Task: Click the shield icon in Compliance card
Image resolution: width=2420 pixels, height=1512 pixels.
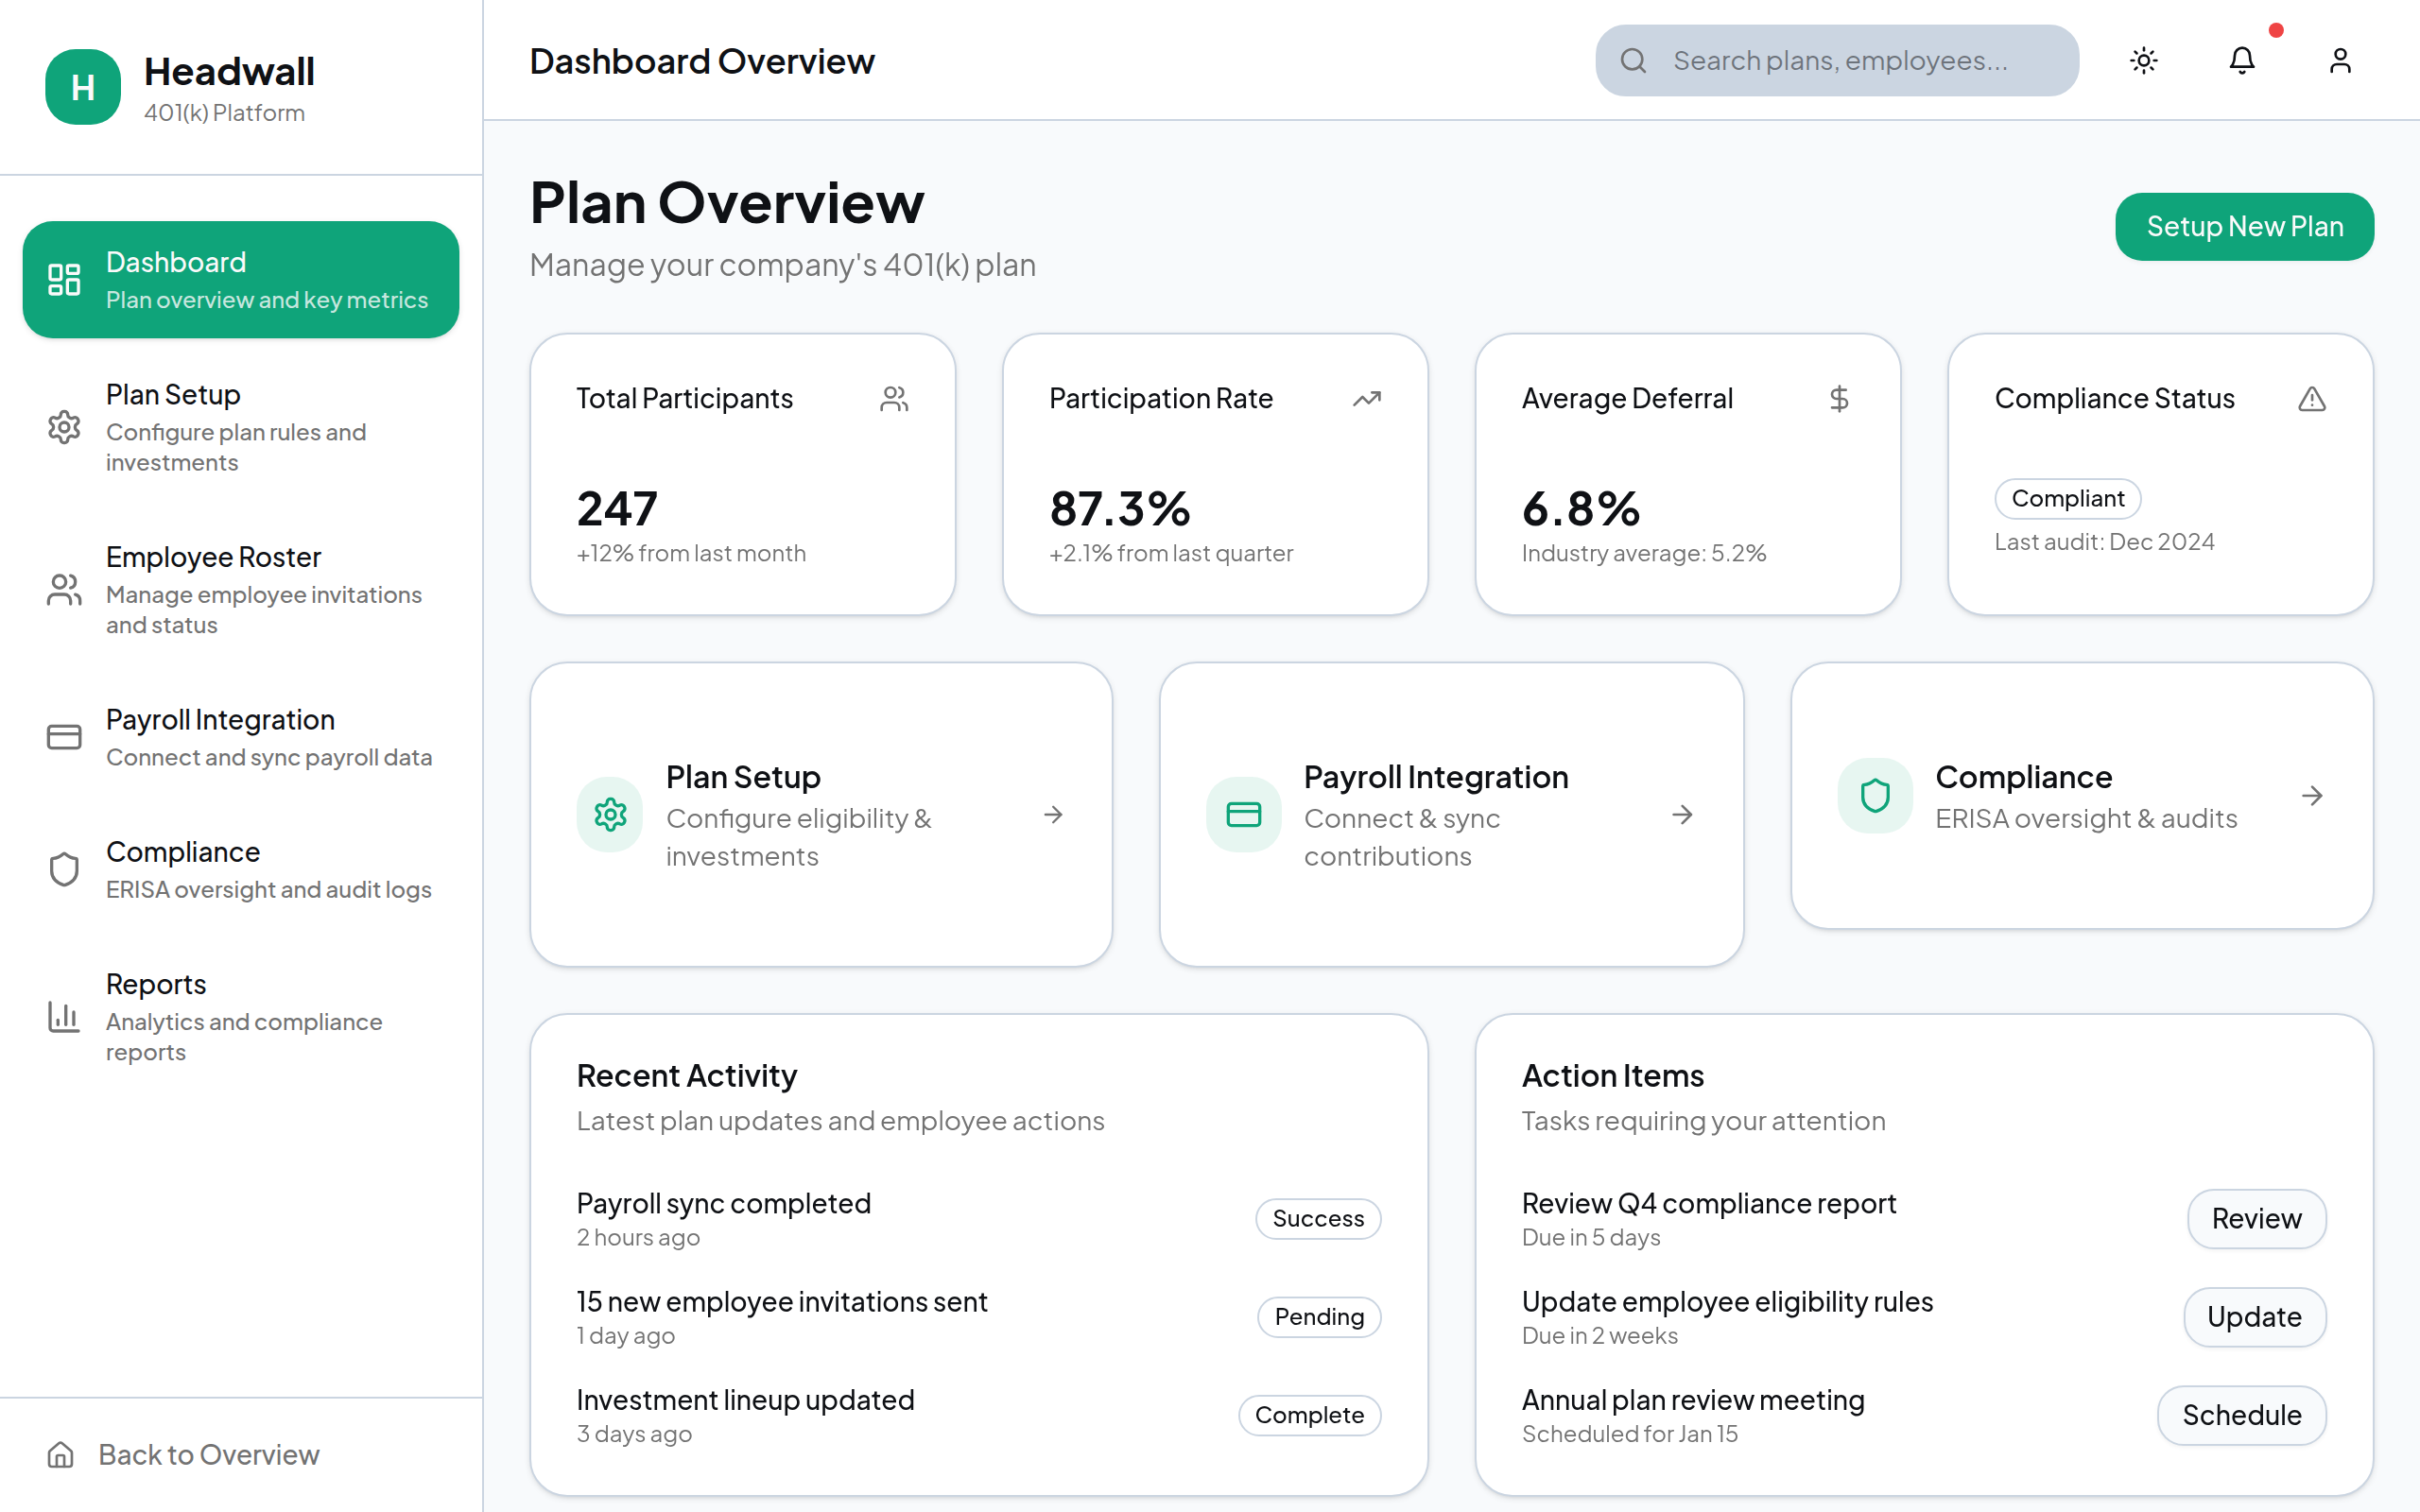Action: coord(1874,796)
